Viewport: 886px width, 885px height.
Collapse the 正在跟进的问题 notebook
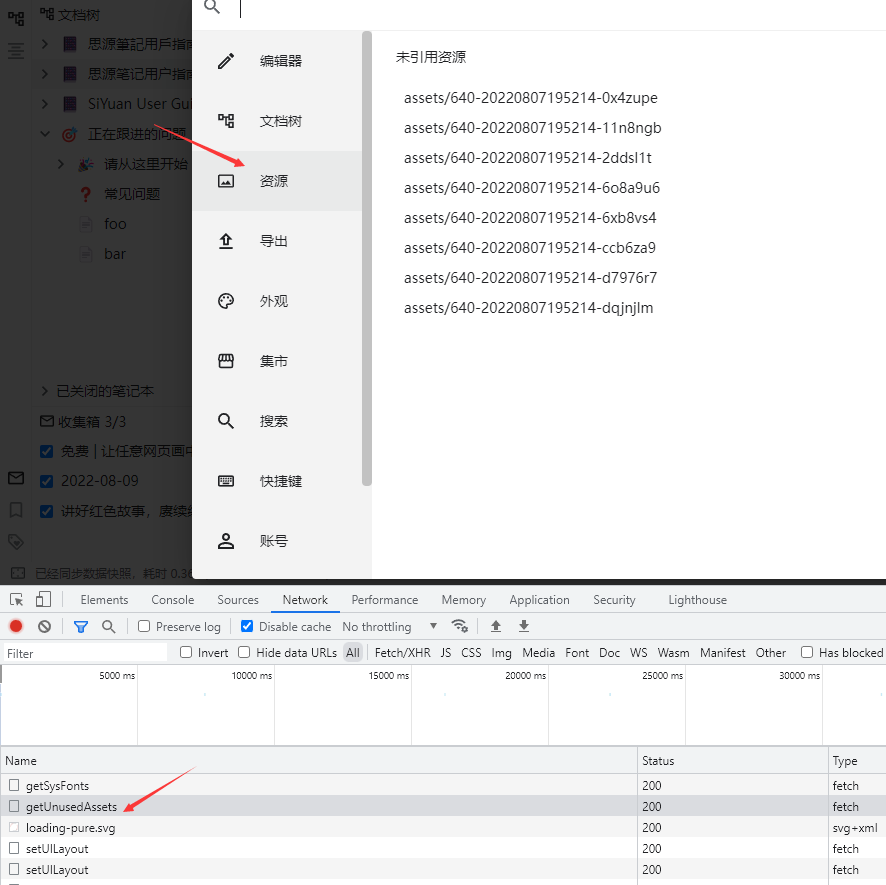(45, 134)
